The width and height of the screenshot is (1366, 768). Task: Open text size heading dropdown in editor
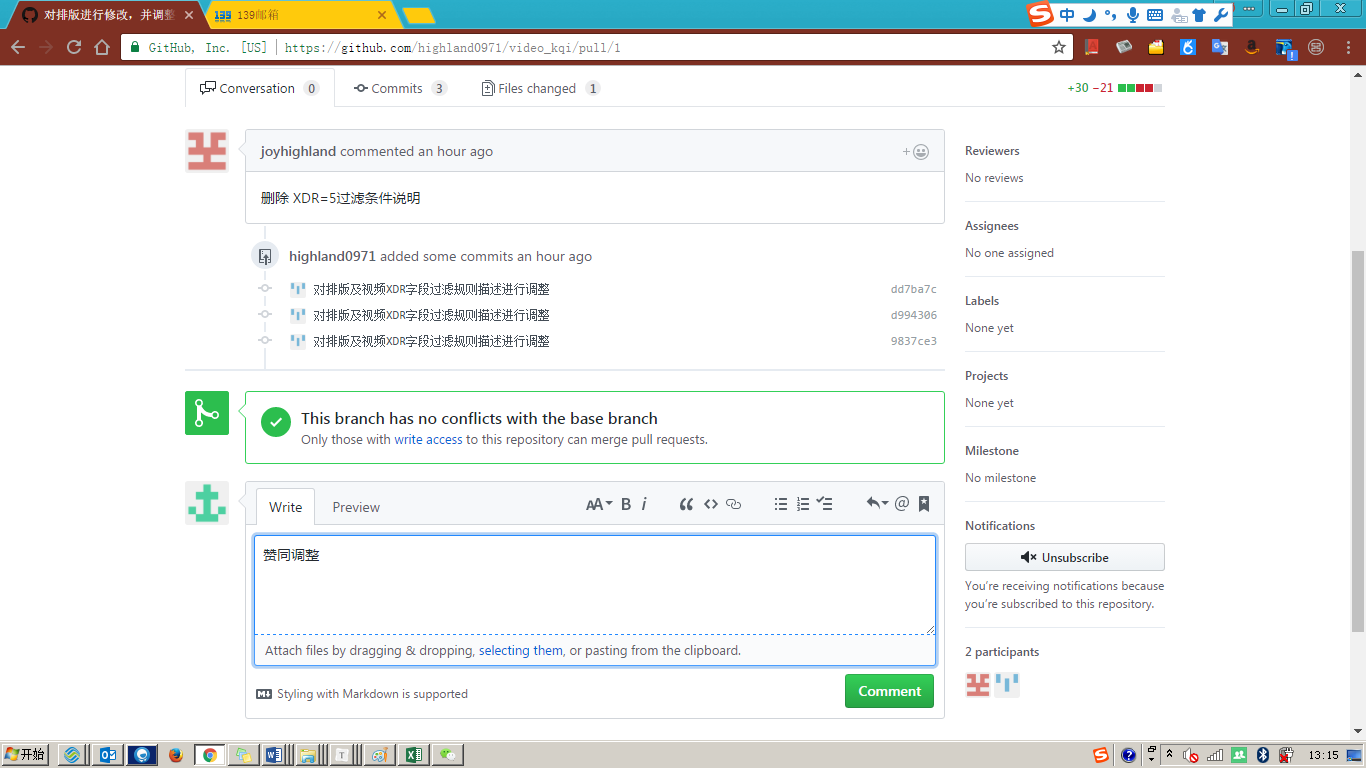(598, 504)
